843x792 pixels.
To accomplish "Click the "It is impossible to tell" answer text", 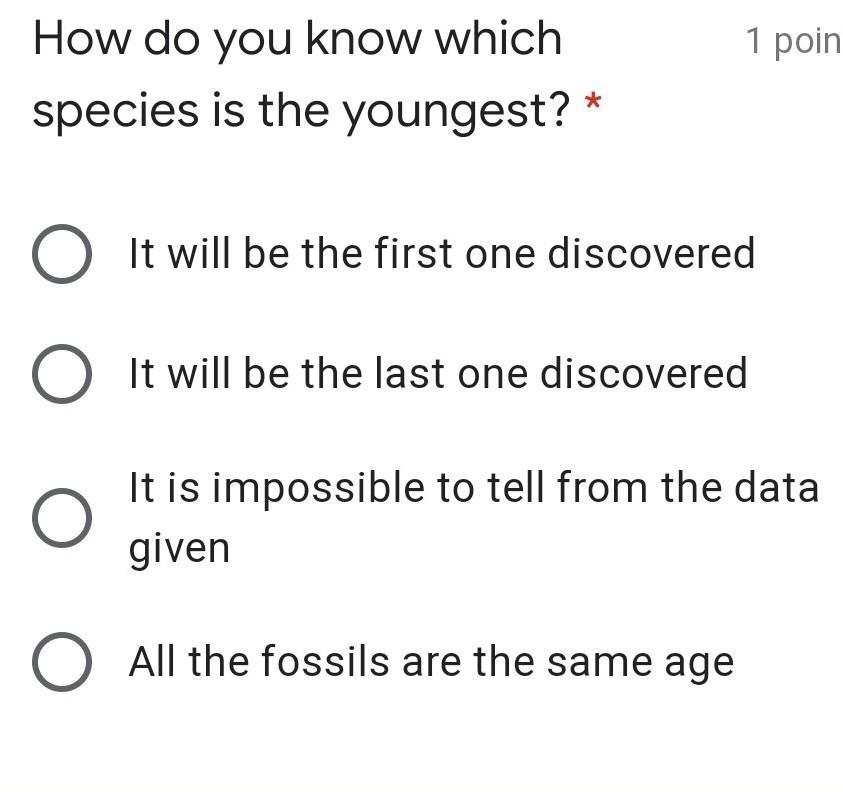I will [473, 489].
